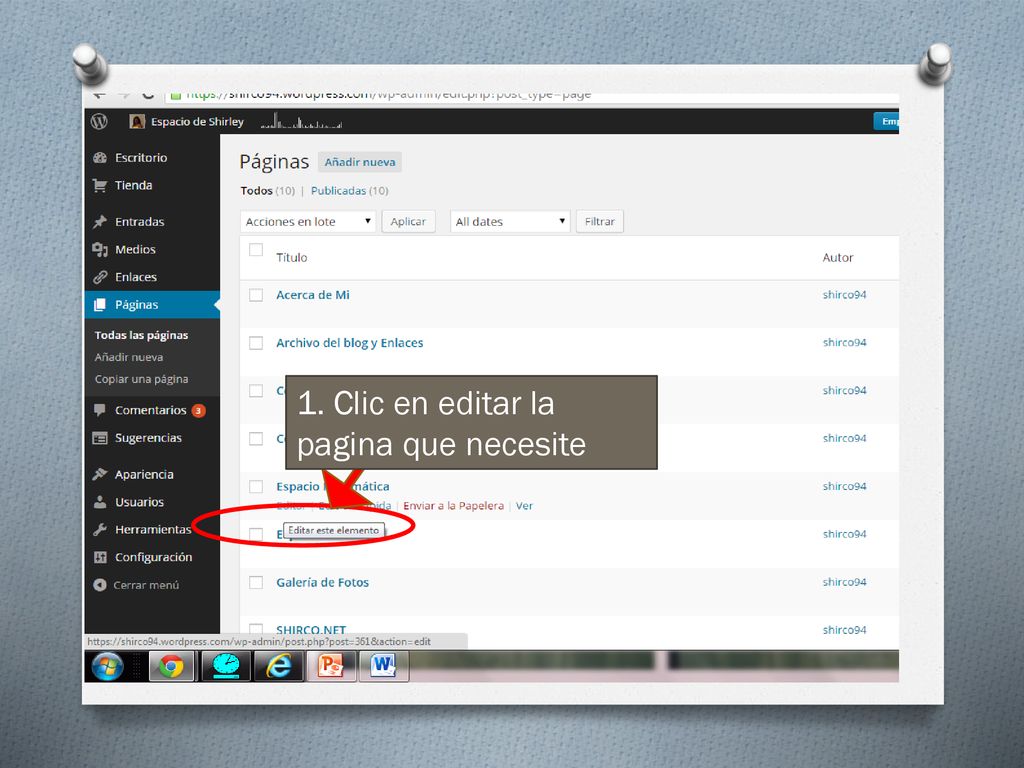Click the Herramientas wrench icon

tap(100, 530)
